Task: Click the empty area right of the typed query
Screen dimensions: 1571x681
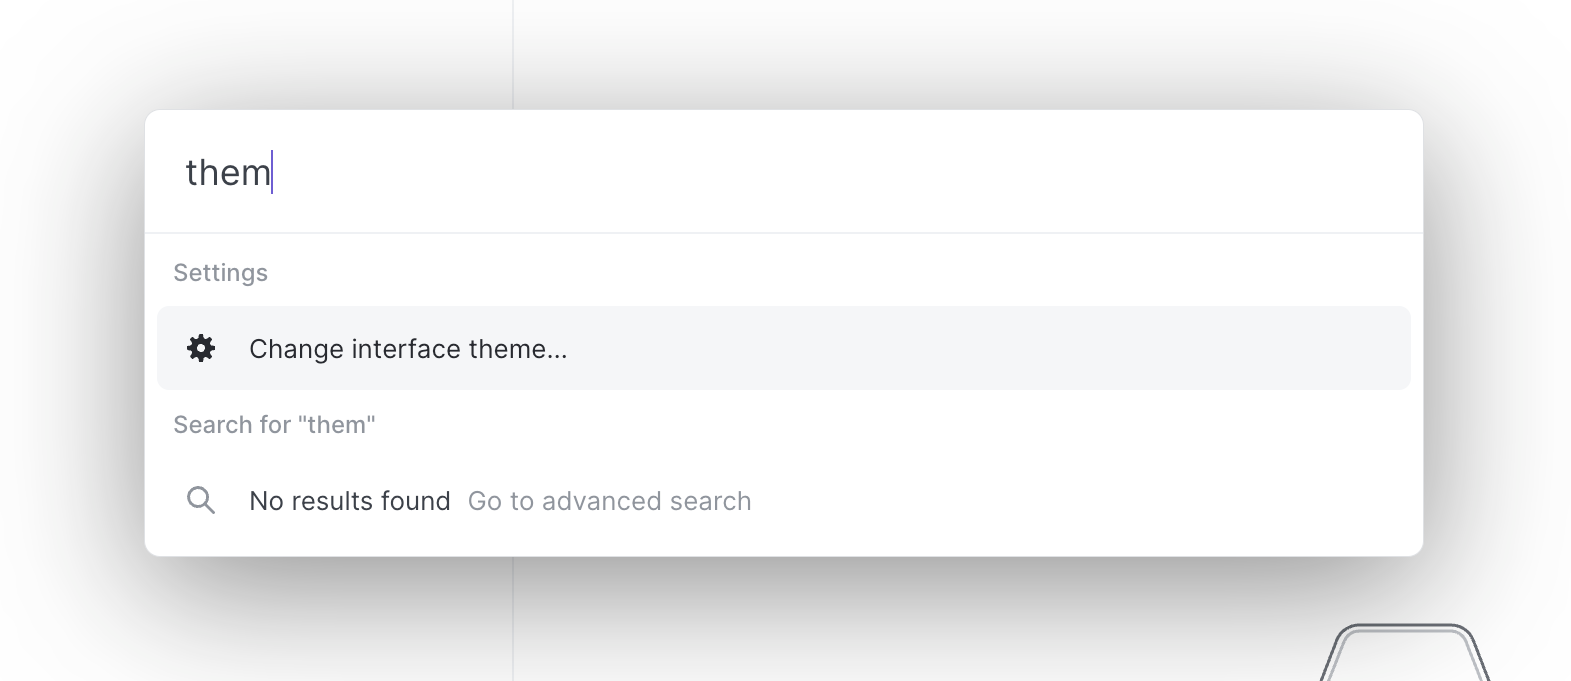Action: point(850,172)
